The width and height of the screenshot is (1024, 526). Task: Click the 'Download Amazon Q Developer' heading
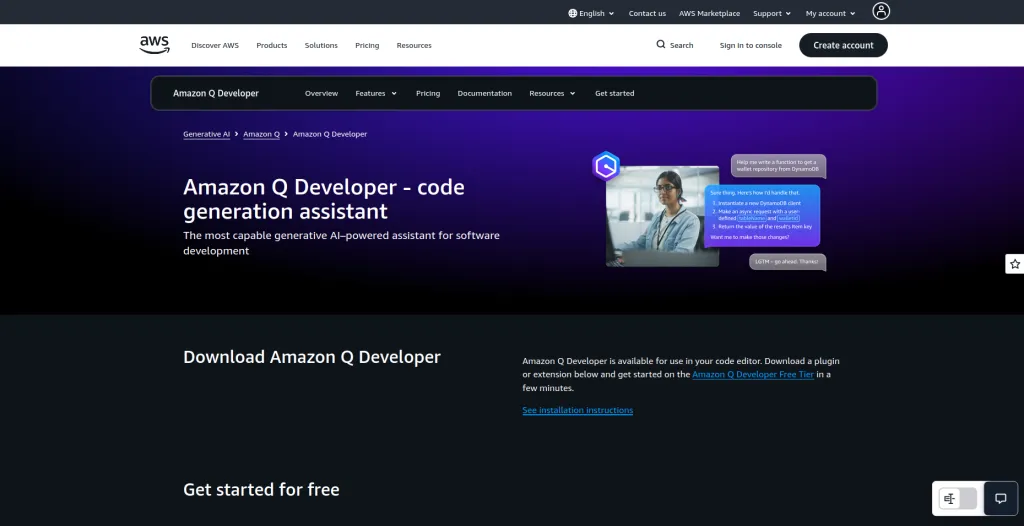click(x=312, y=357)
